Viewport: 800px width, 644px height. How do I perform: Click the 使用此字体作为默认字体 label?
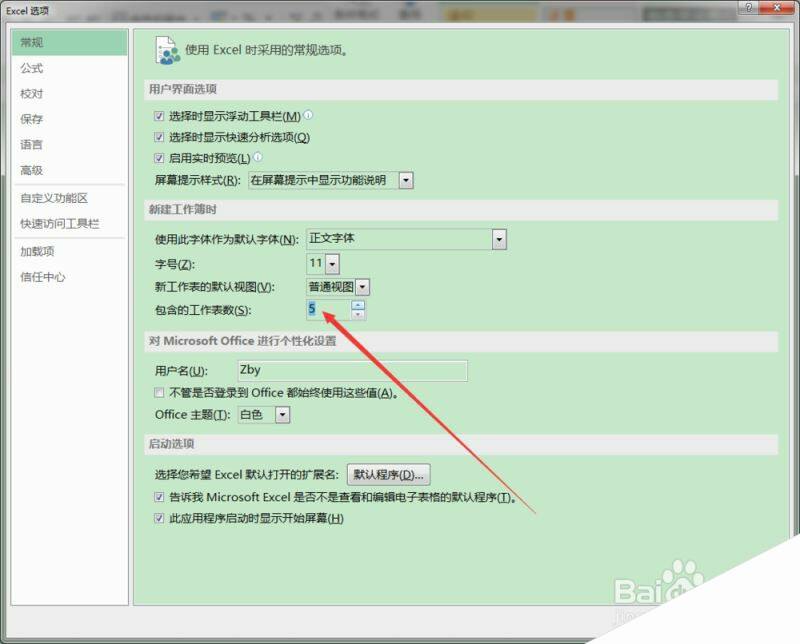227,239
